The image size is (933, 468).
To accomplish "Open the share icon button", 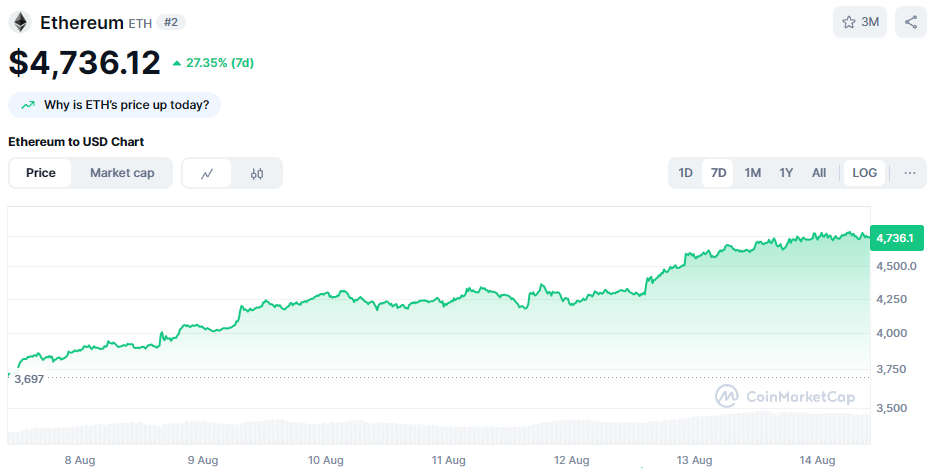I will click(x=910, y=22).
